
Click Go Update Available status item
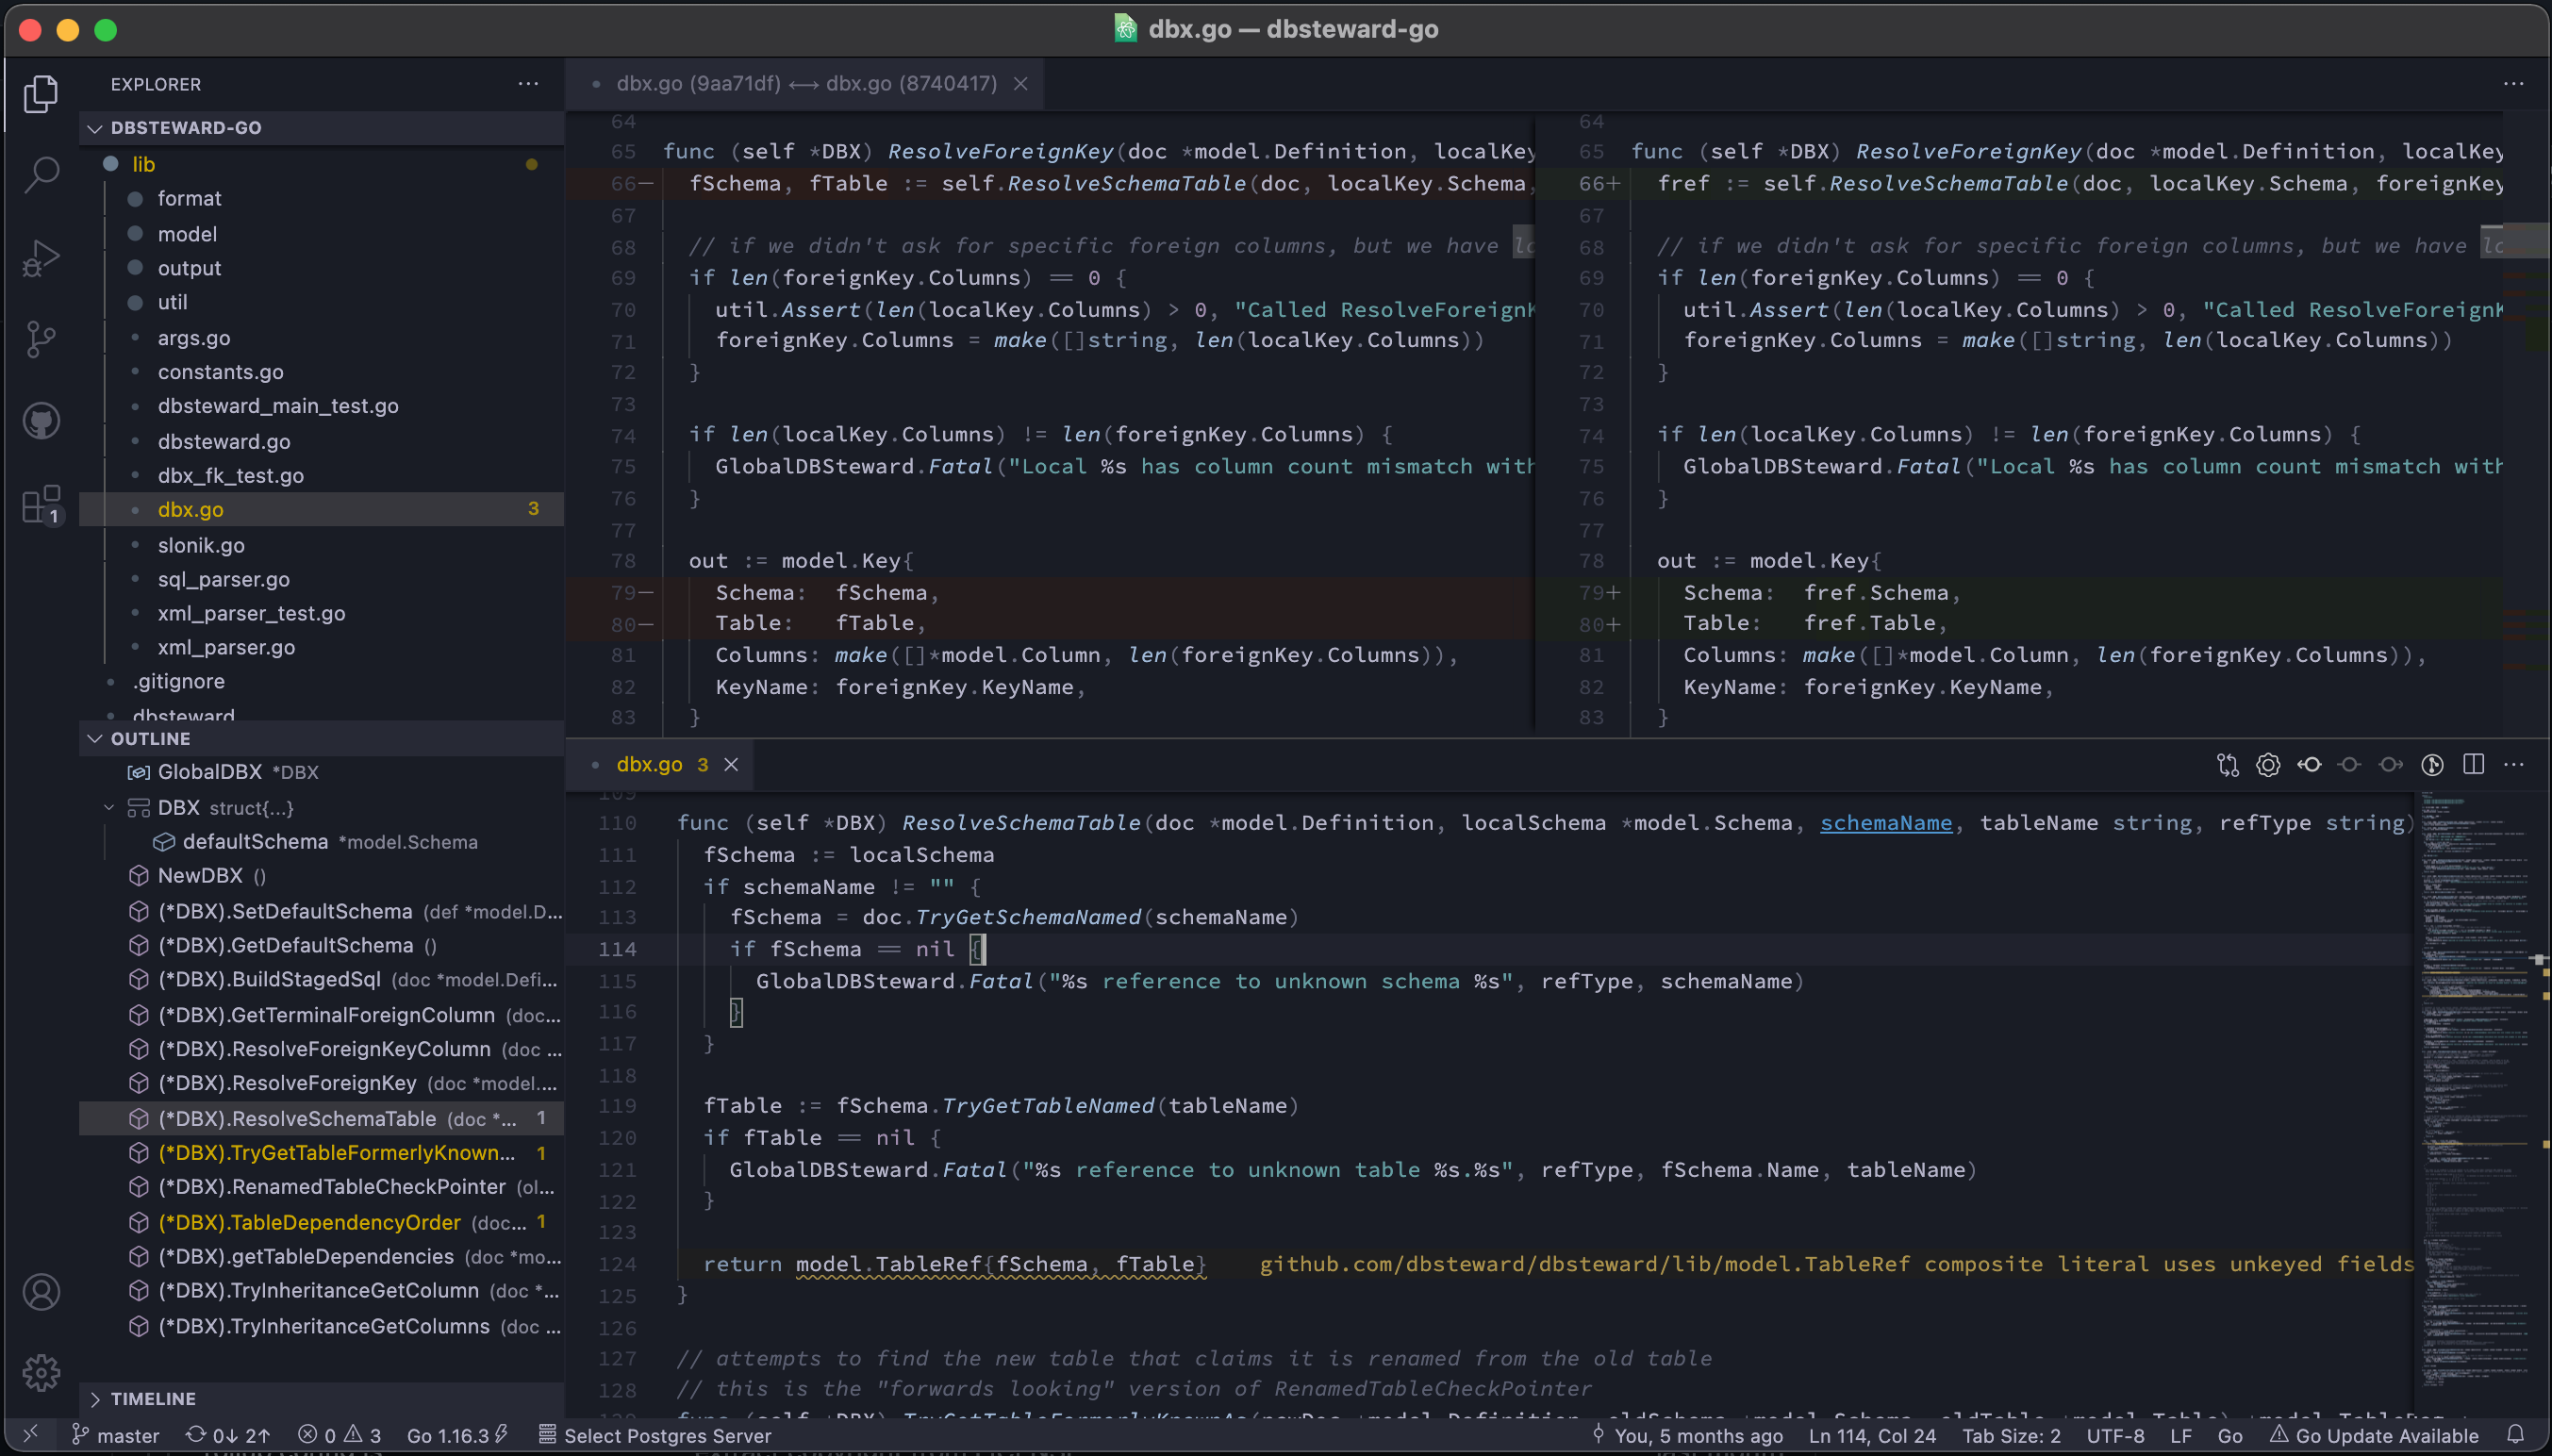tap(2375, 1435)
